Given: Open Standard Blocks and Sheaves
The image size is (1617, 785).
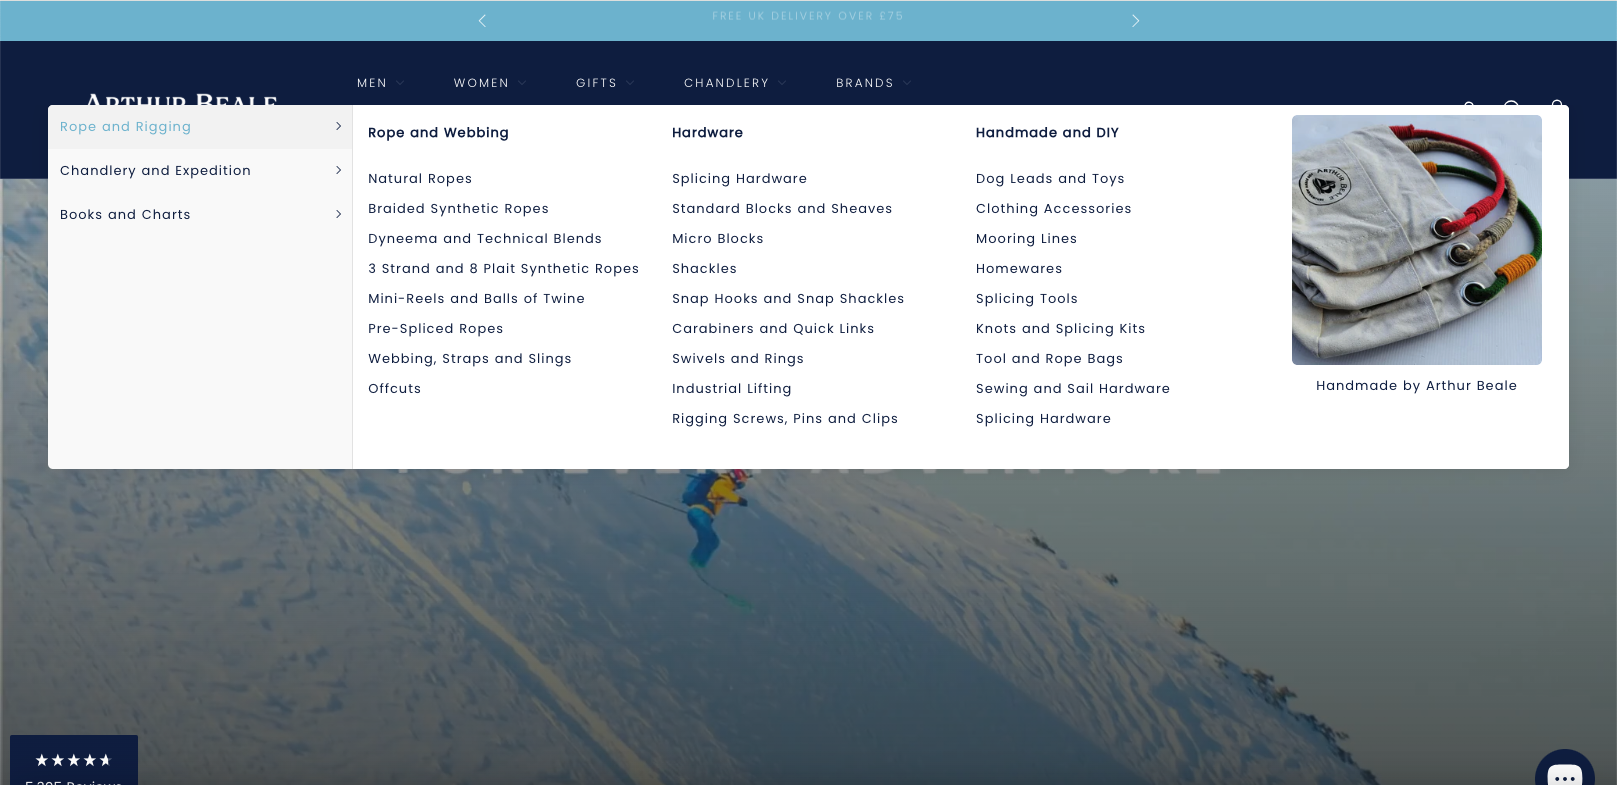Looking at the screenshot, I should click(782, 209).
